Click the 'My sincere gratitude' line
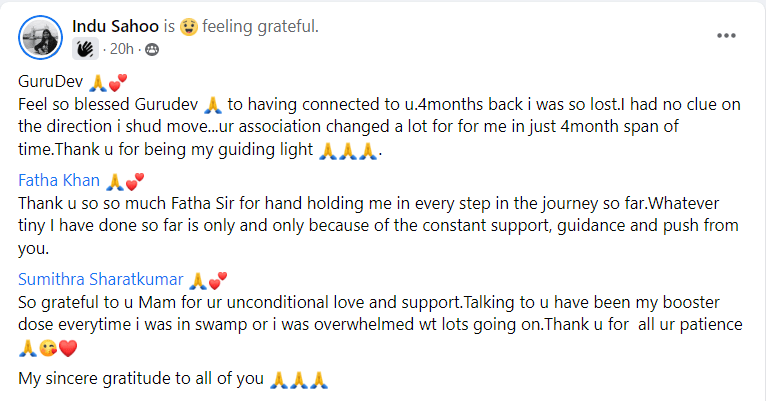Viewport: 766px width, 401px height. [x=142, y=379]
